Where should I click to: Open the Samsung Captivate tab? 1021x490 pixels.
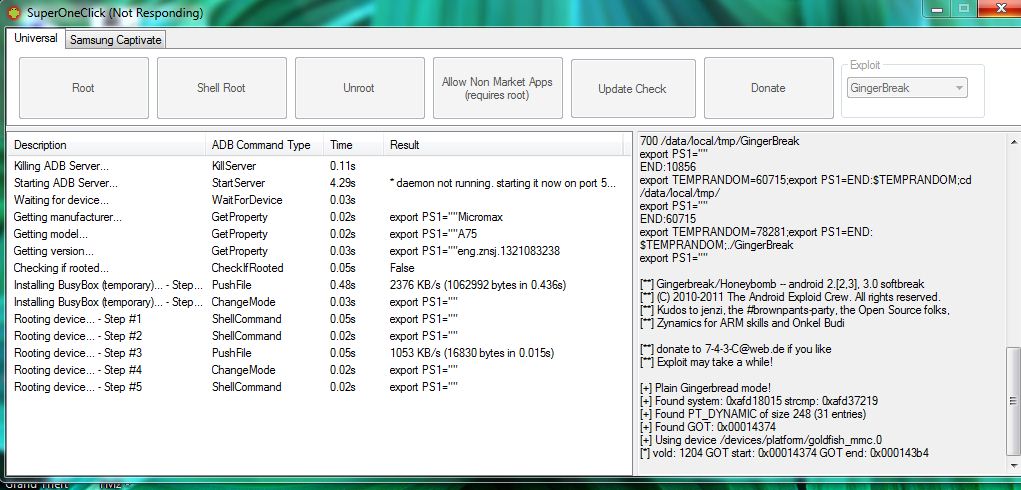point(115,40)
